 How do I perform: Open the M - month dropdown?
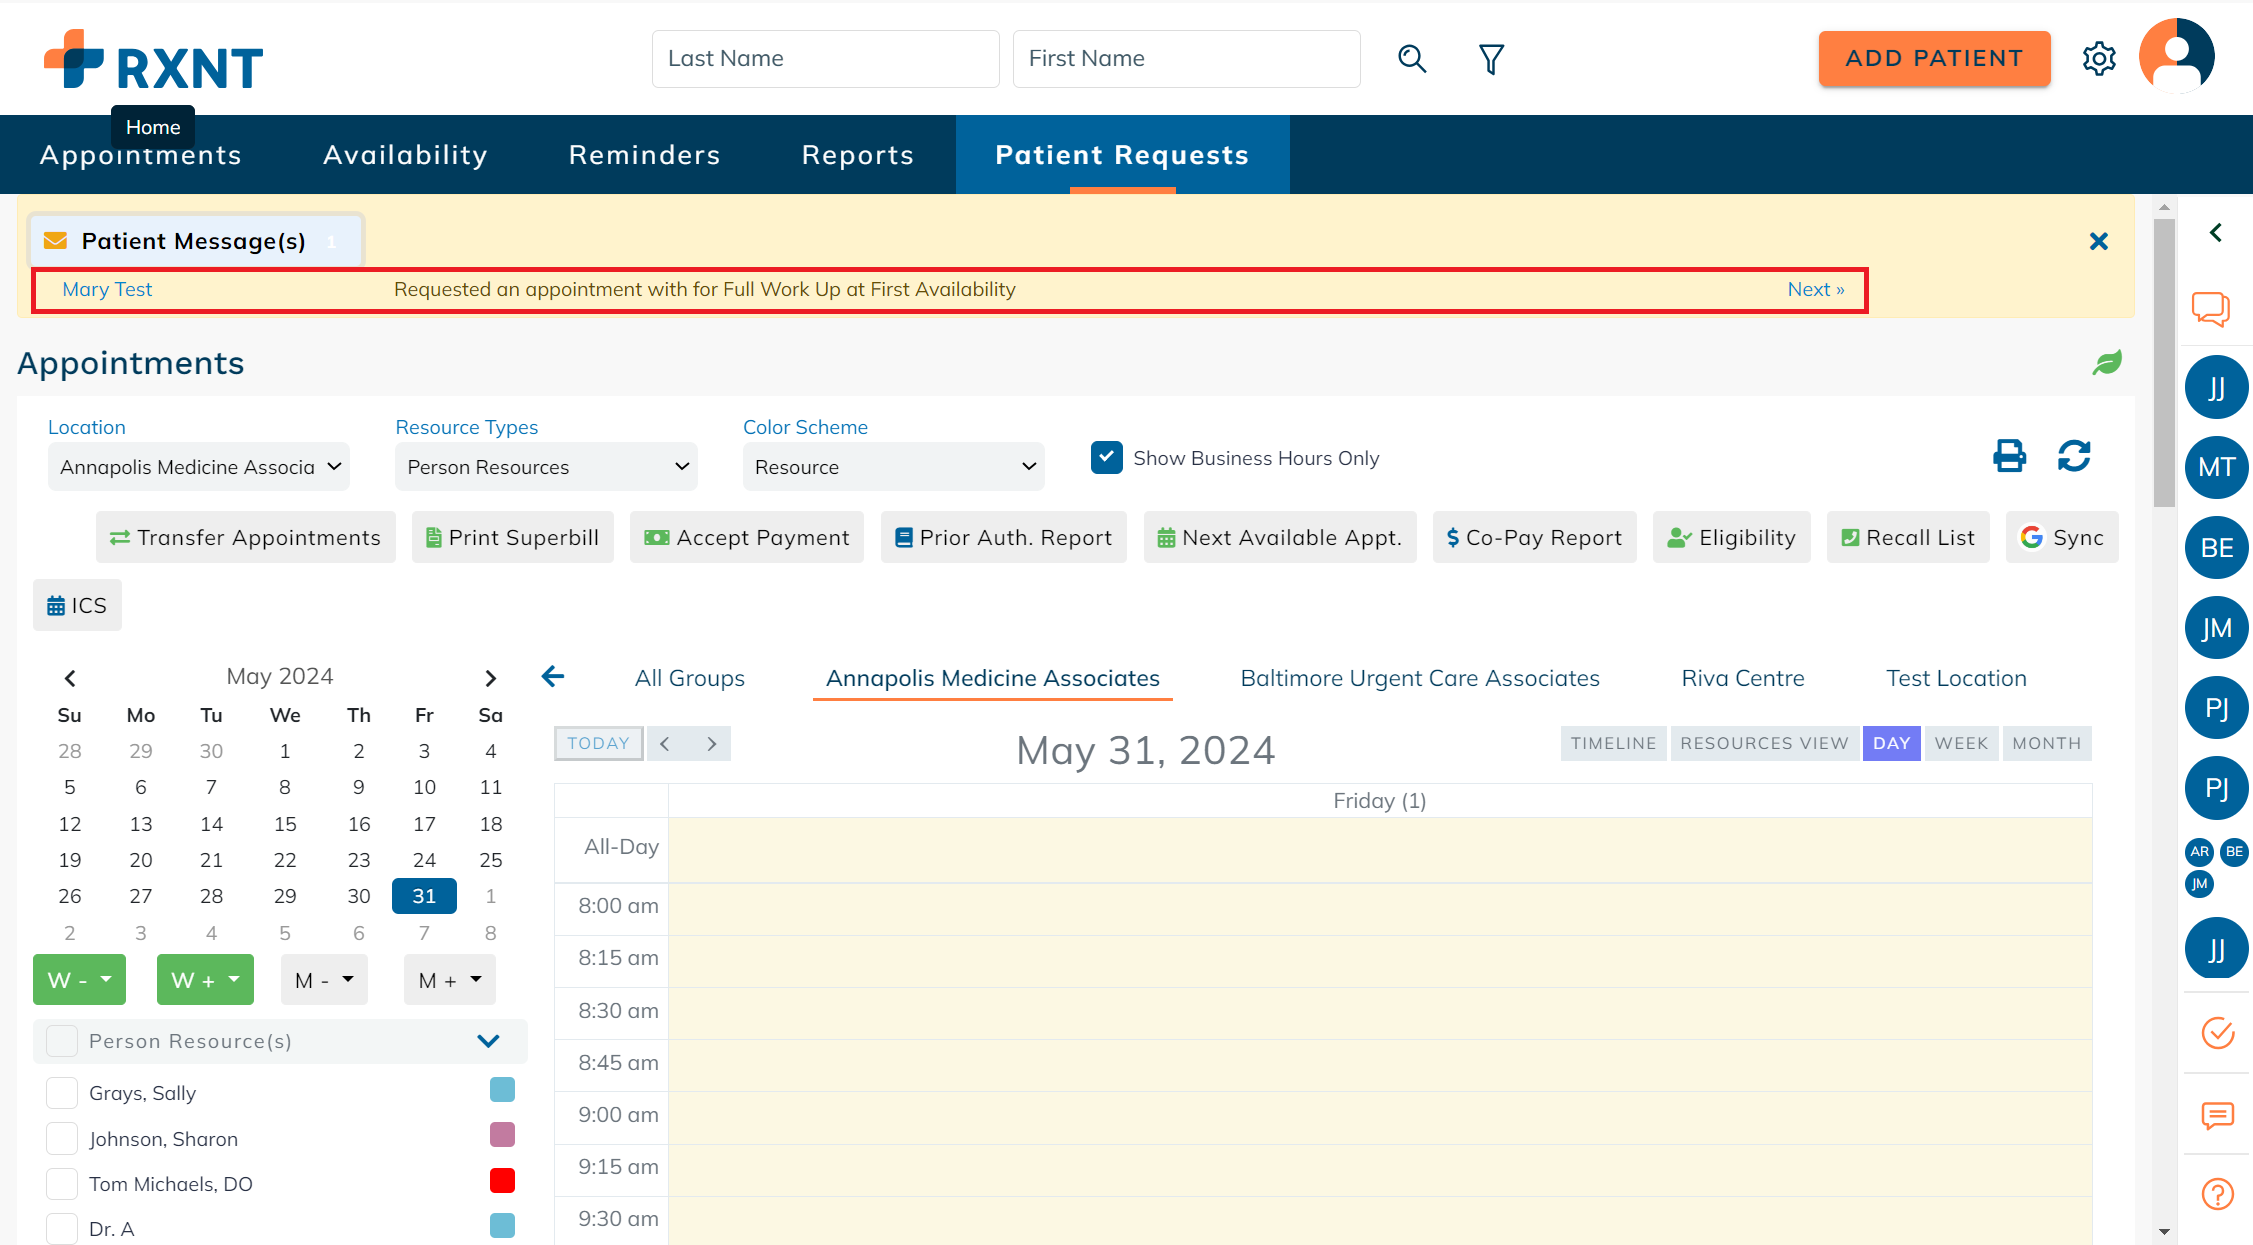click(324, 980)
